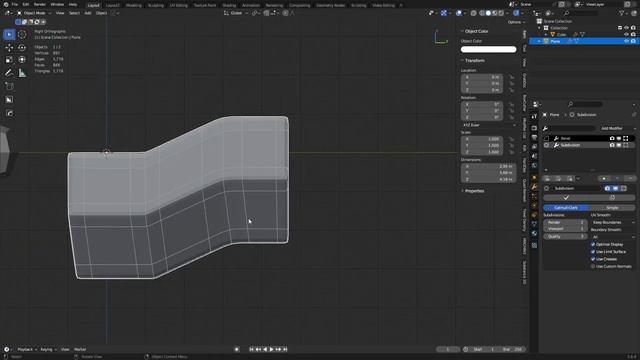This screenshot has width=640, height=360.
Task: Select the Select Box tool
Action: point(9,35)
